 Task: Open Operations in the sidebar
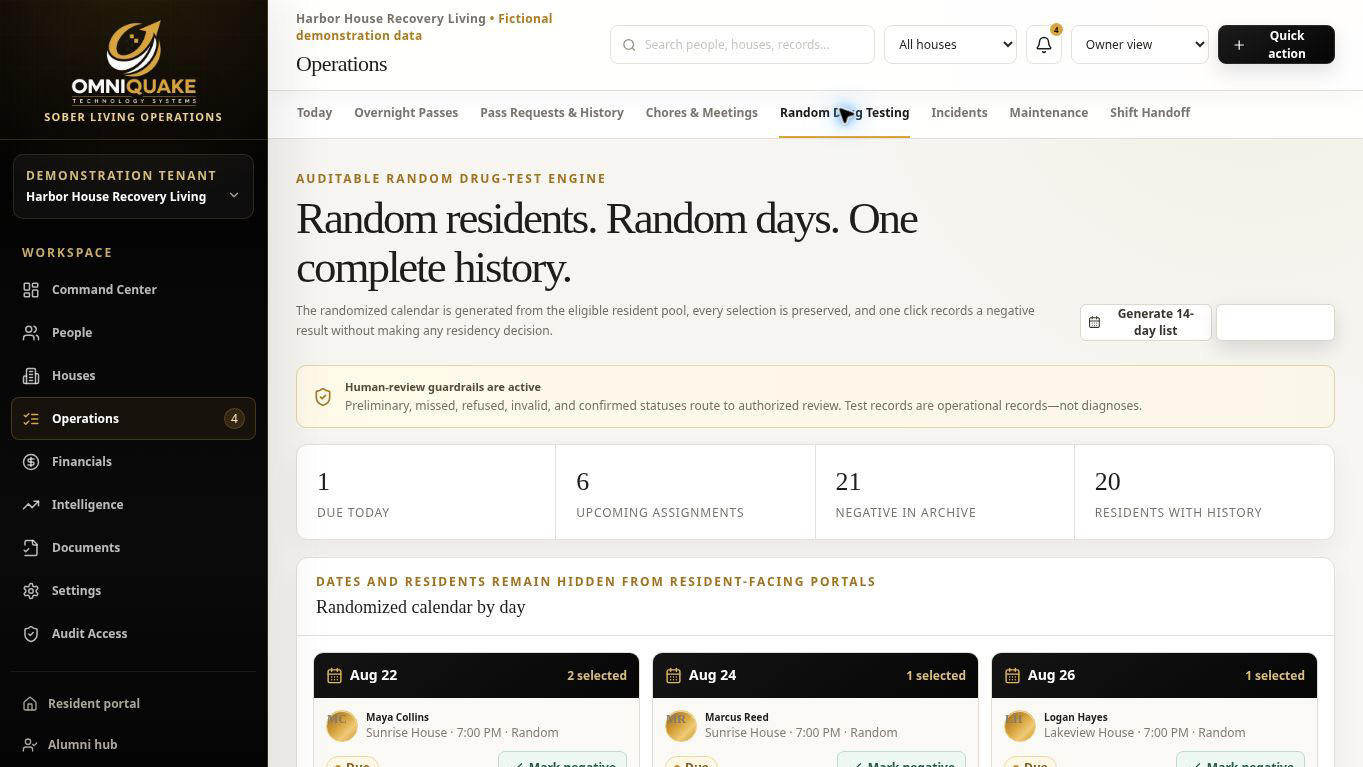(133, 419)
